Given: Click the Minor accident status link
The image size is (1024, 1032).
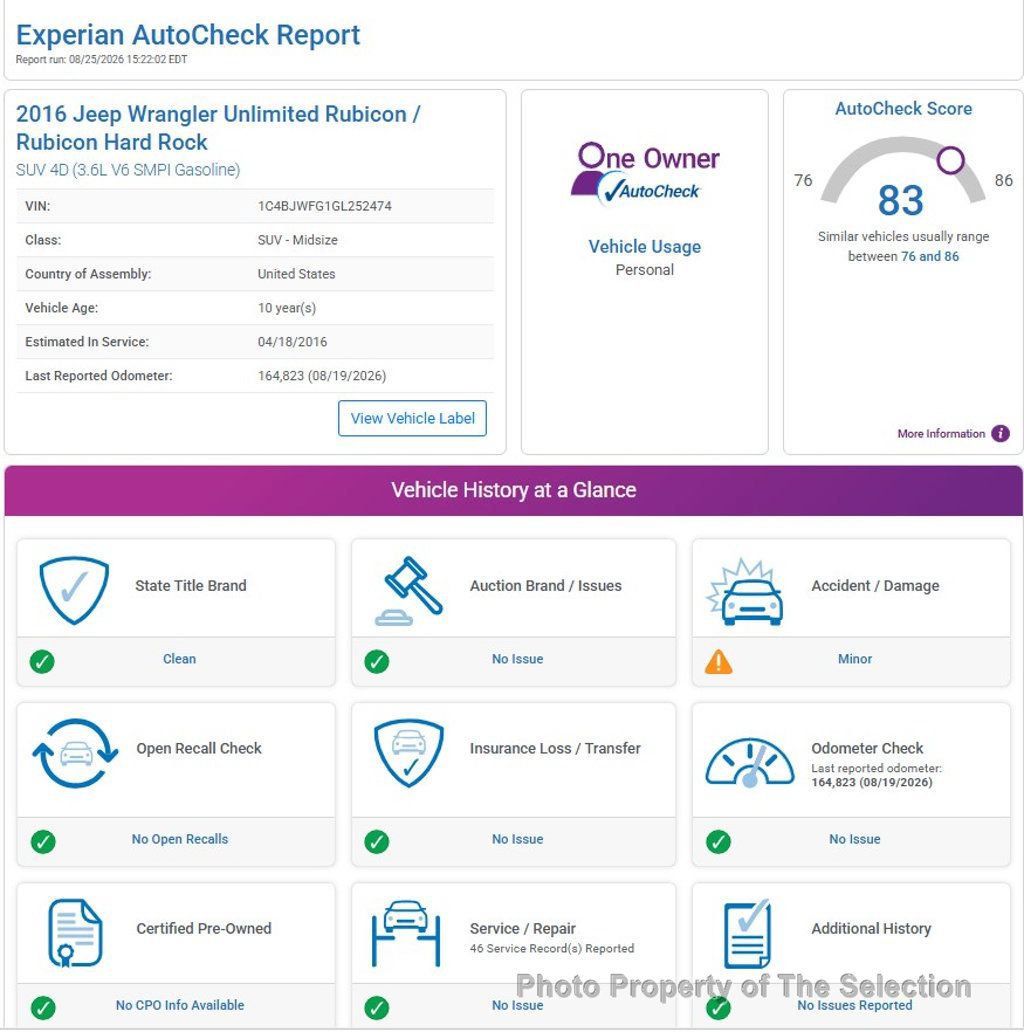Looking at the screenshot, I should click(854, 659).
